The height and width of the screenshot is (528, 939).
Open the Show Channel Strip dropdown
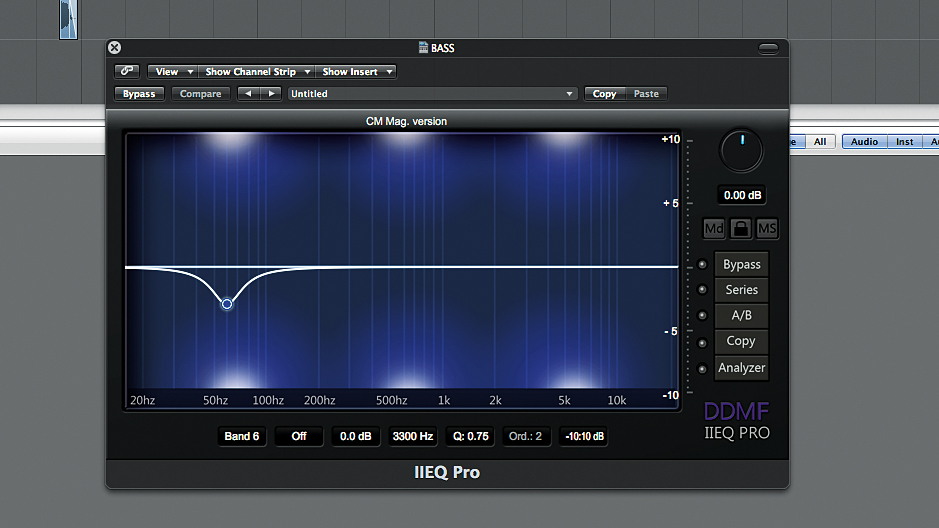click(x=256, y=71)
